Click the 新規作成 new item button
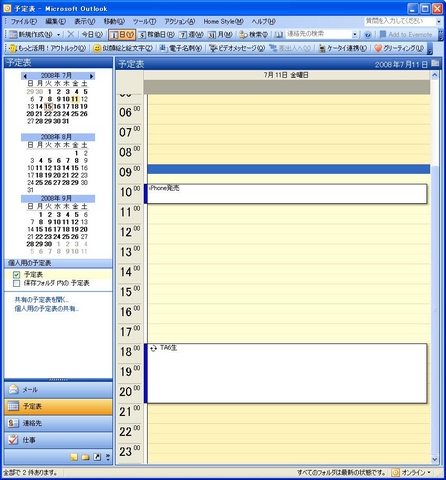The width and height of the screenshot is (446, 480). tap(30, 34)
